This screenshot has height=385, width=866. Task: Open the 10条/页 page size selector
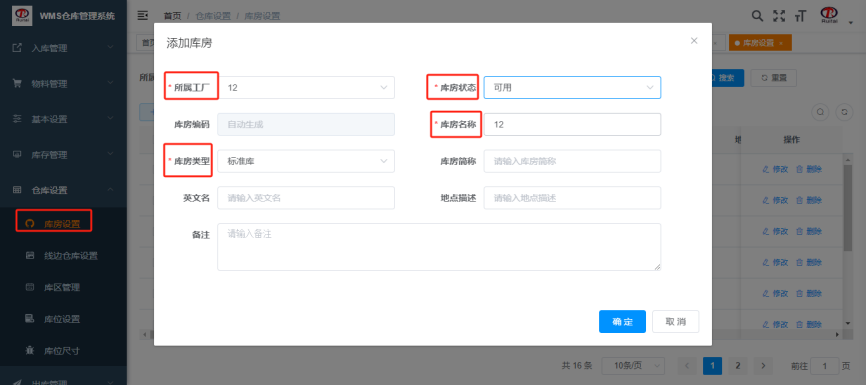pyautogui.click(x=632, y=366)
